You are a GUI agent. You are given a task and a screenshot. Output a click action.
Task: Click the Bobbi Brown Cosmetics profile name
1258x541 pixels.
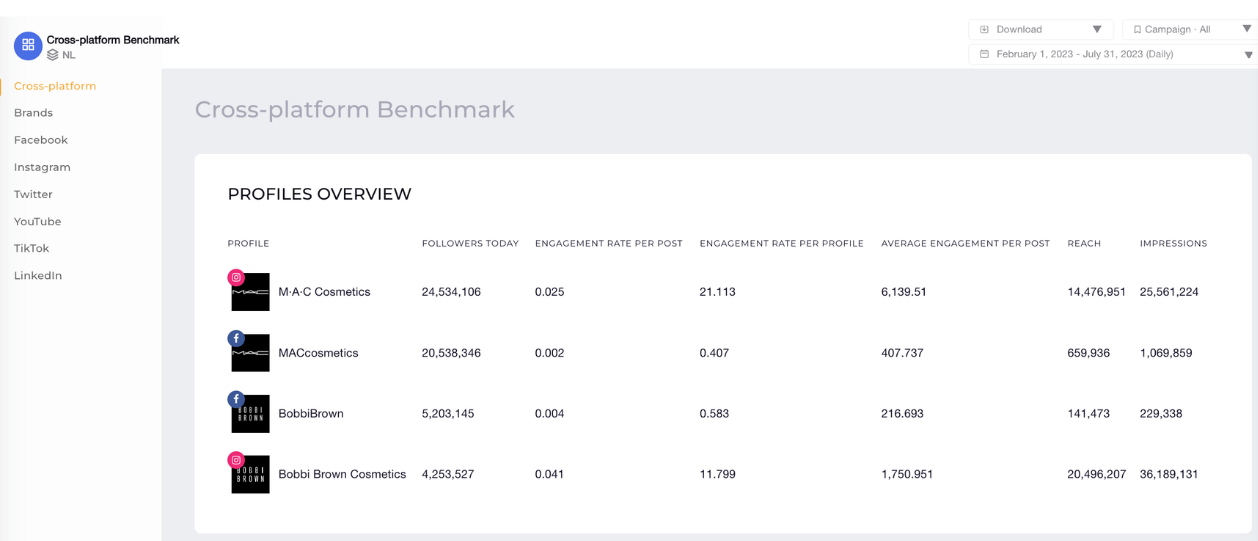pos(342,474)
